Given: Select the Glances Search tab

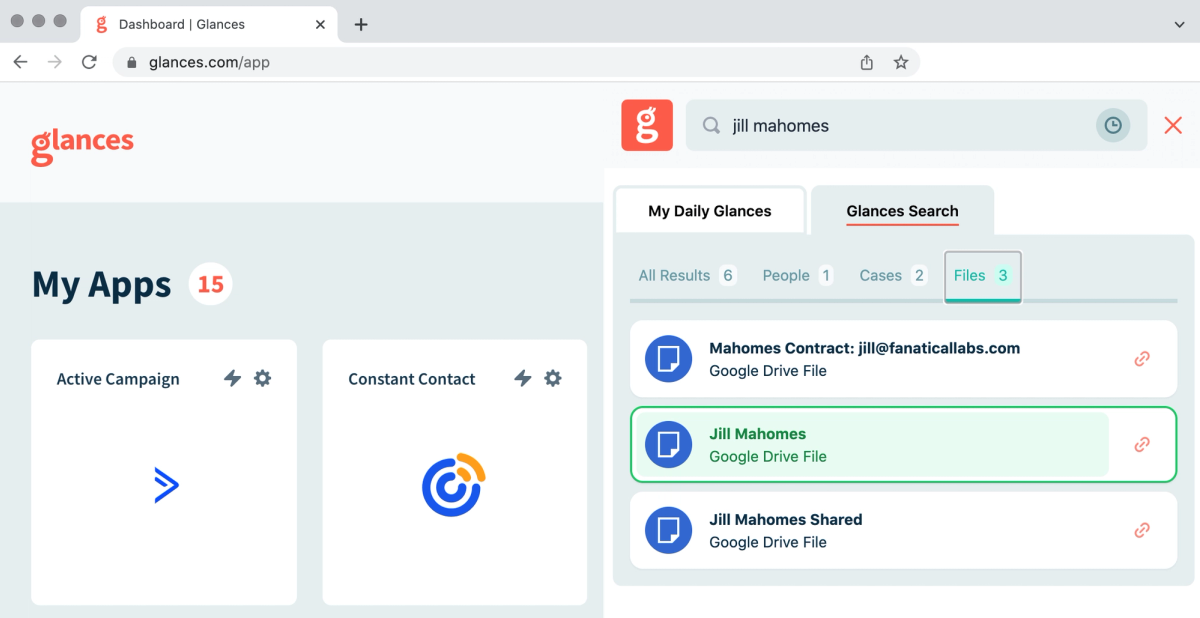Looking at the screenshot, I should pos(902,211).
